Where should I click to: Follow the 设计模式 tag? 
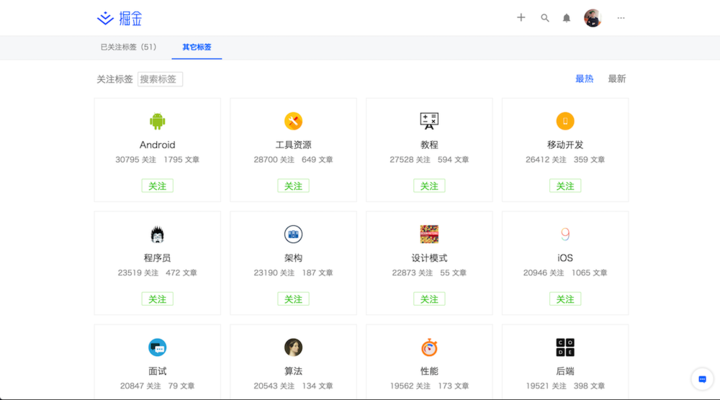pos(429,299)
